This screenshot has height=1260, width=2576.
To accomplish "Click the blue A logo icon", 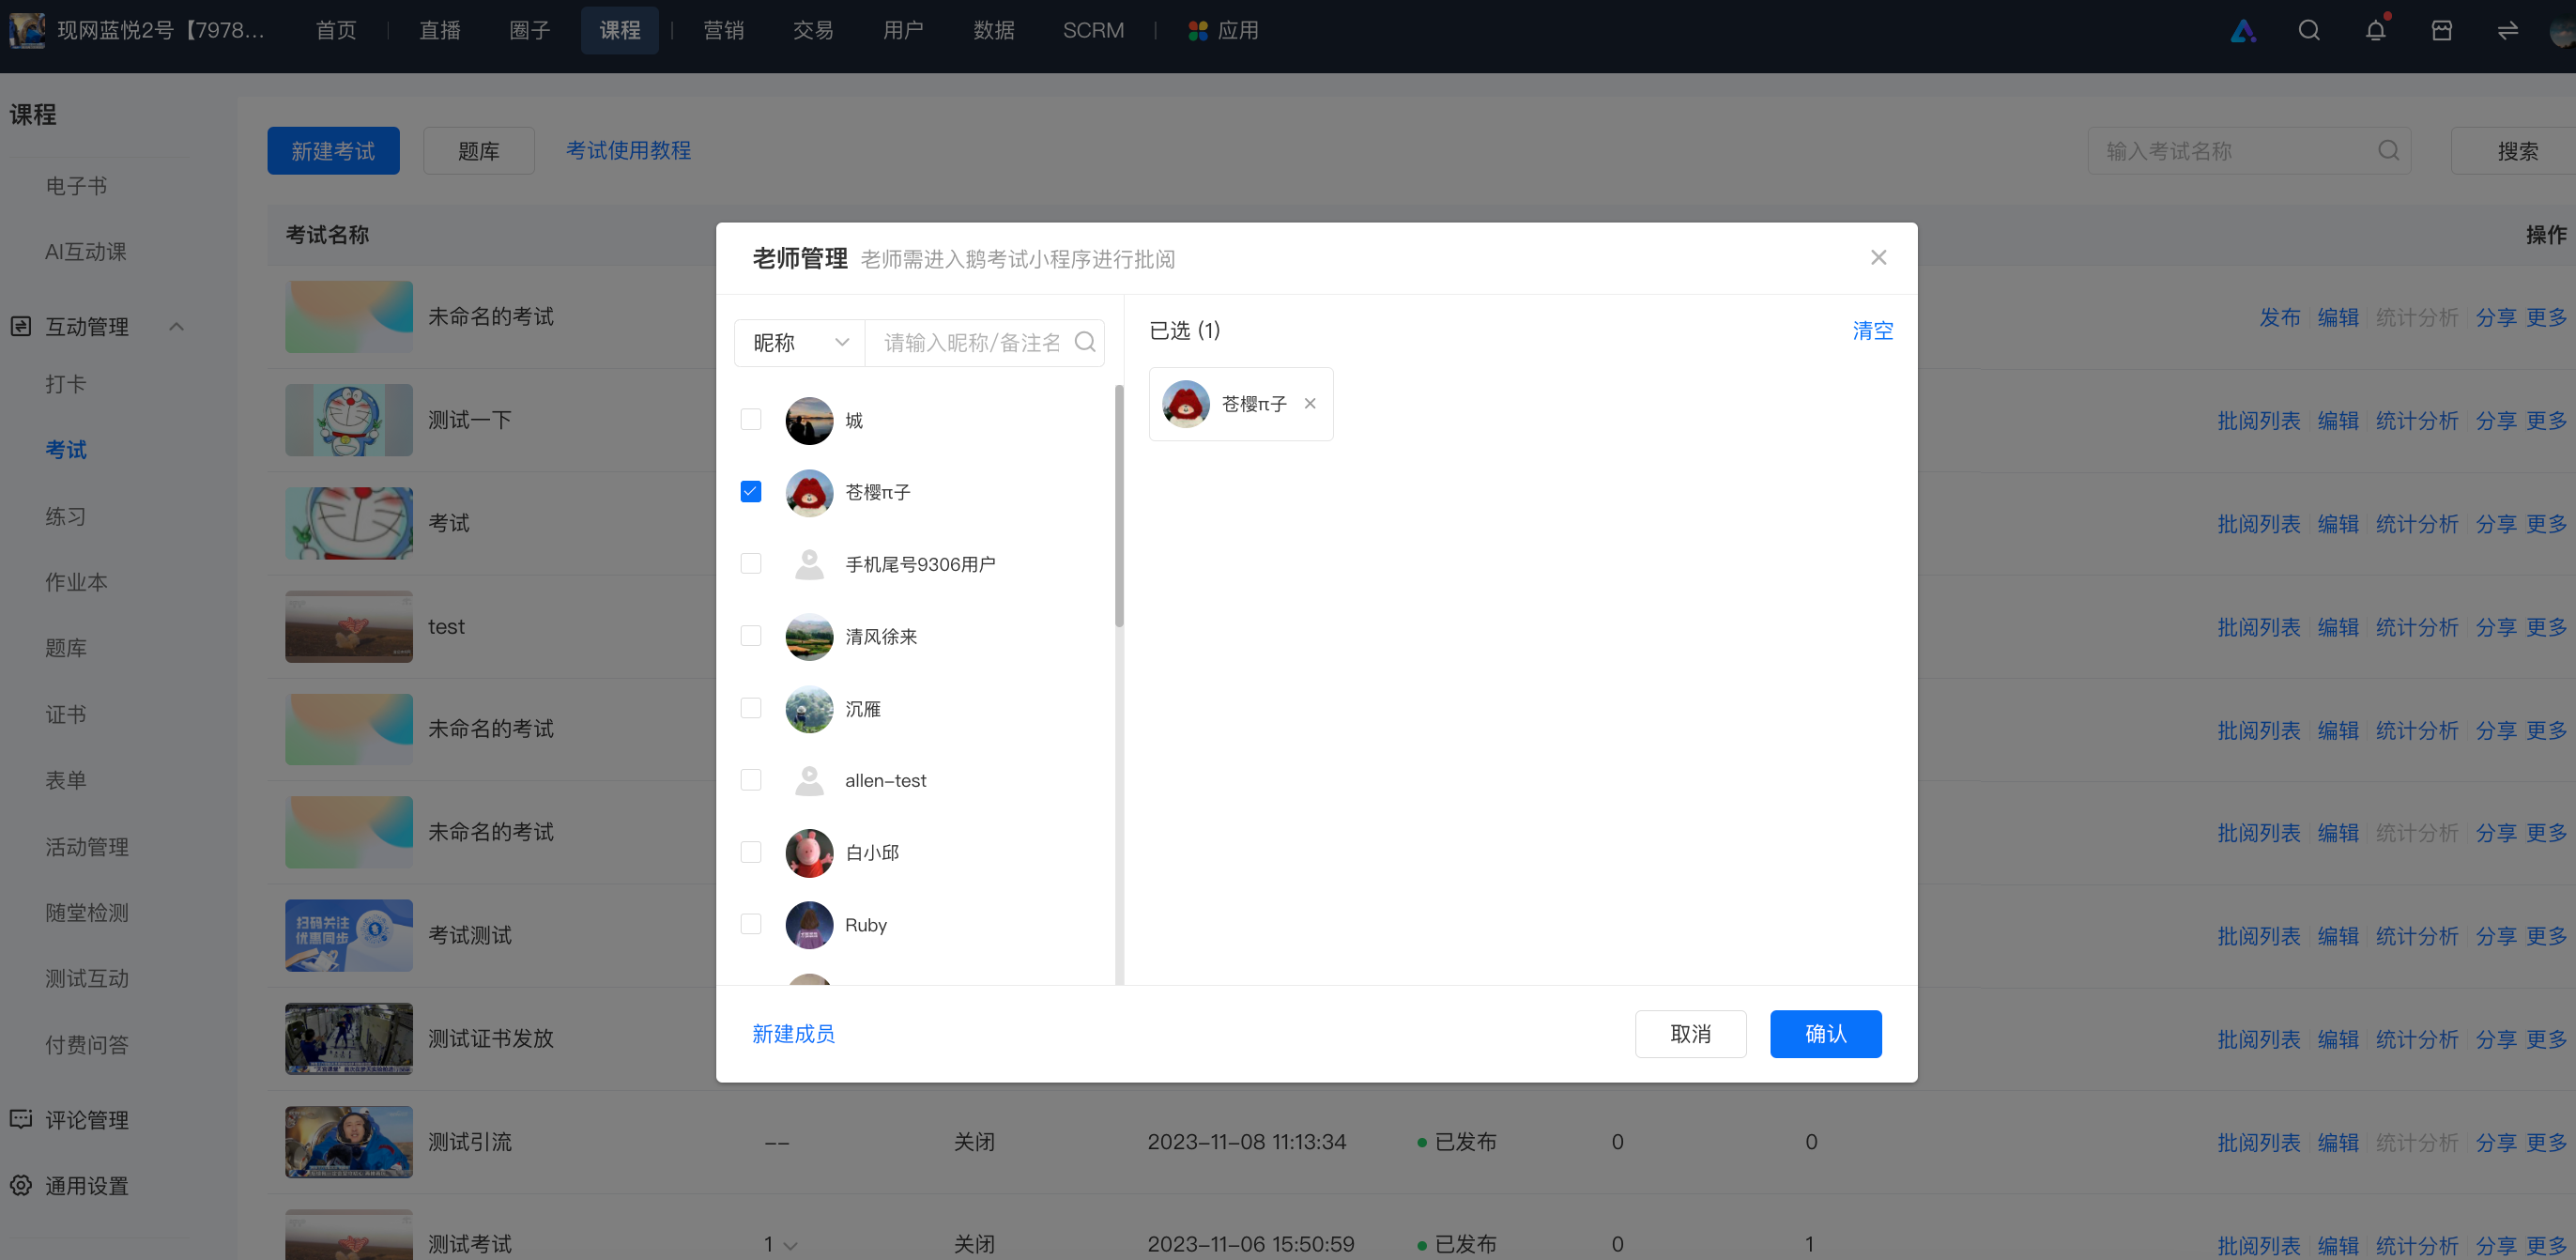I will click(x=2243, y=31).
